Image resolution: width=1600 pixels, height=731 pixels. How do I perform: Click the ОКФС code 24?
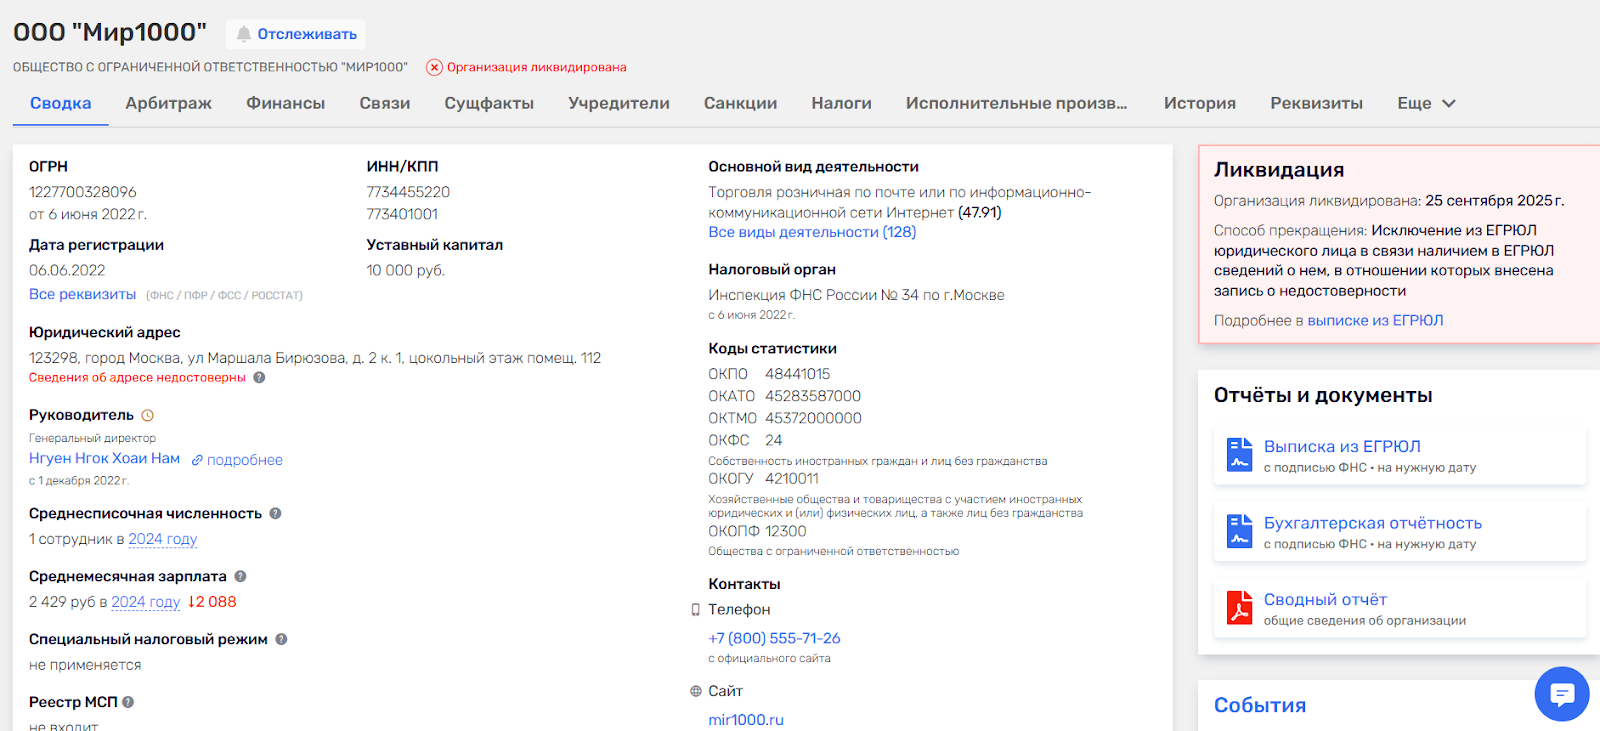(x=773, y=440)
